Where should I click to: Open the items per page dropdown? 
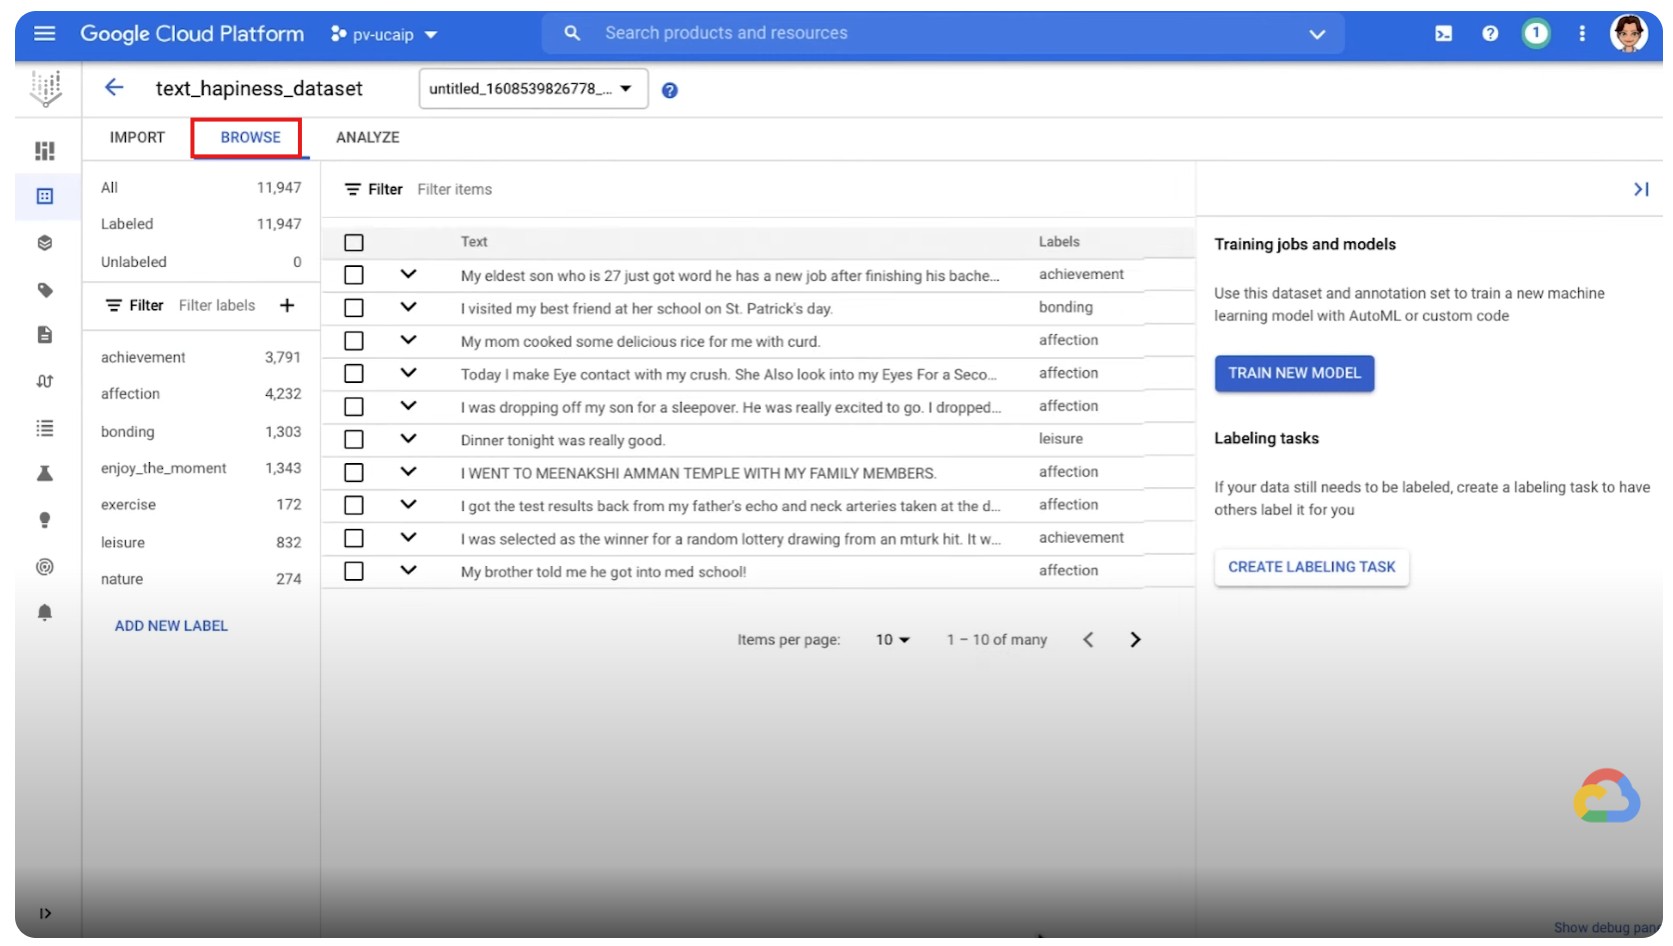point(892,640)
